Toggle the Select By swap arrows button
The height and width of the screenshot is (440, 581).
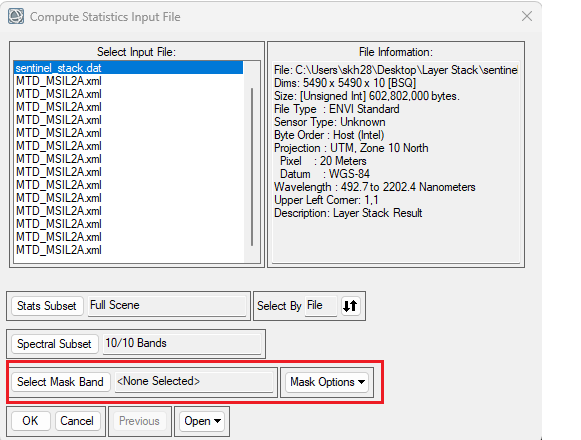[x=350, y=306]
